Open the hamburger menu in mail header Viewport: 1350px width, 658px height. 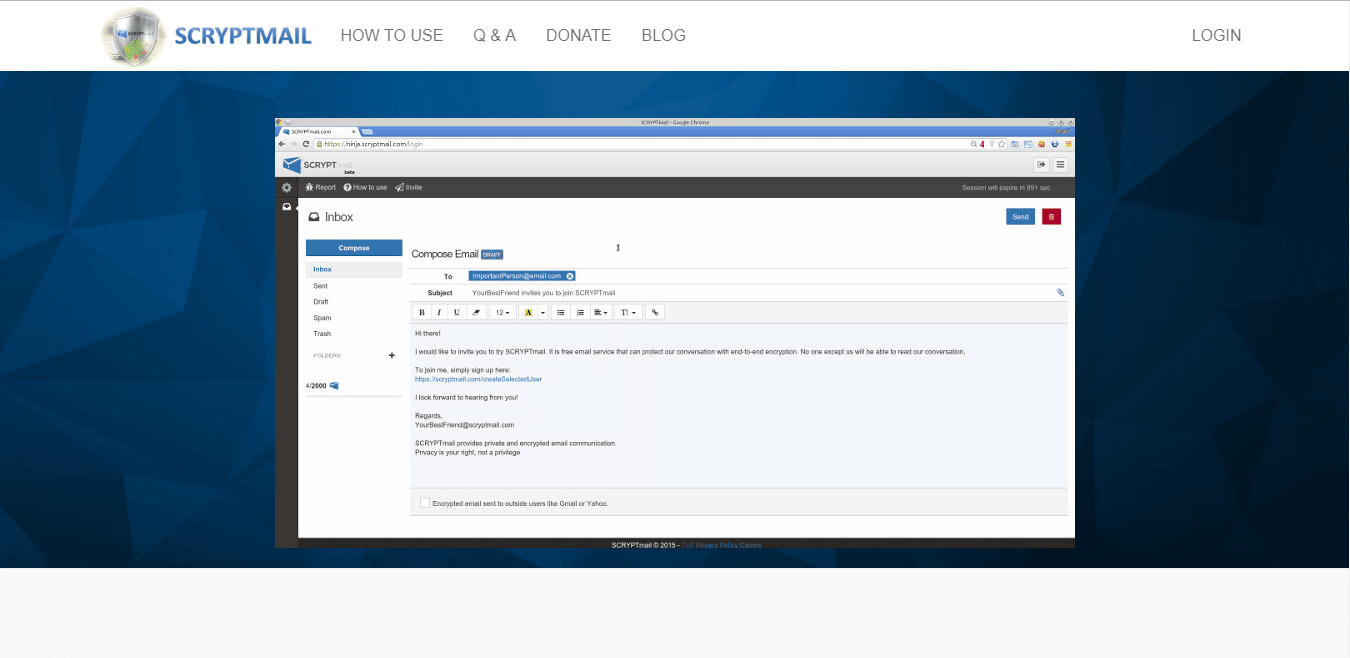point(1060,164)
